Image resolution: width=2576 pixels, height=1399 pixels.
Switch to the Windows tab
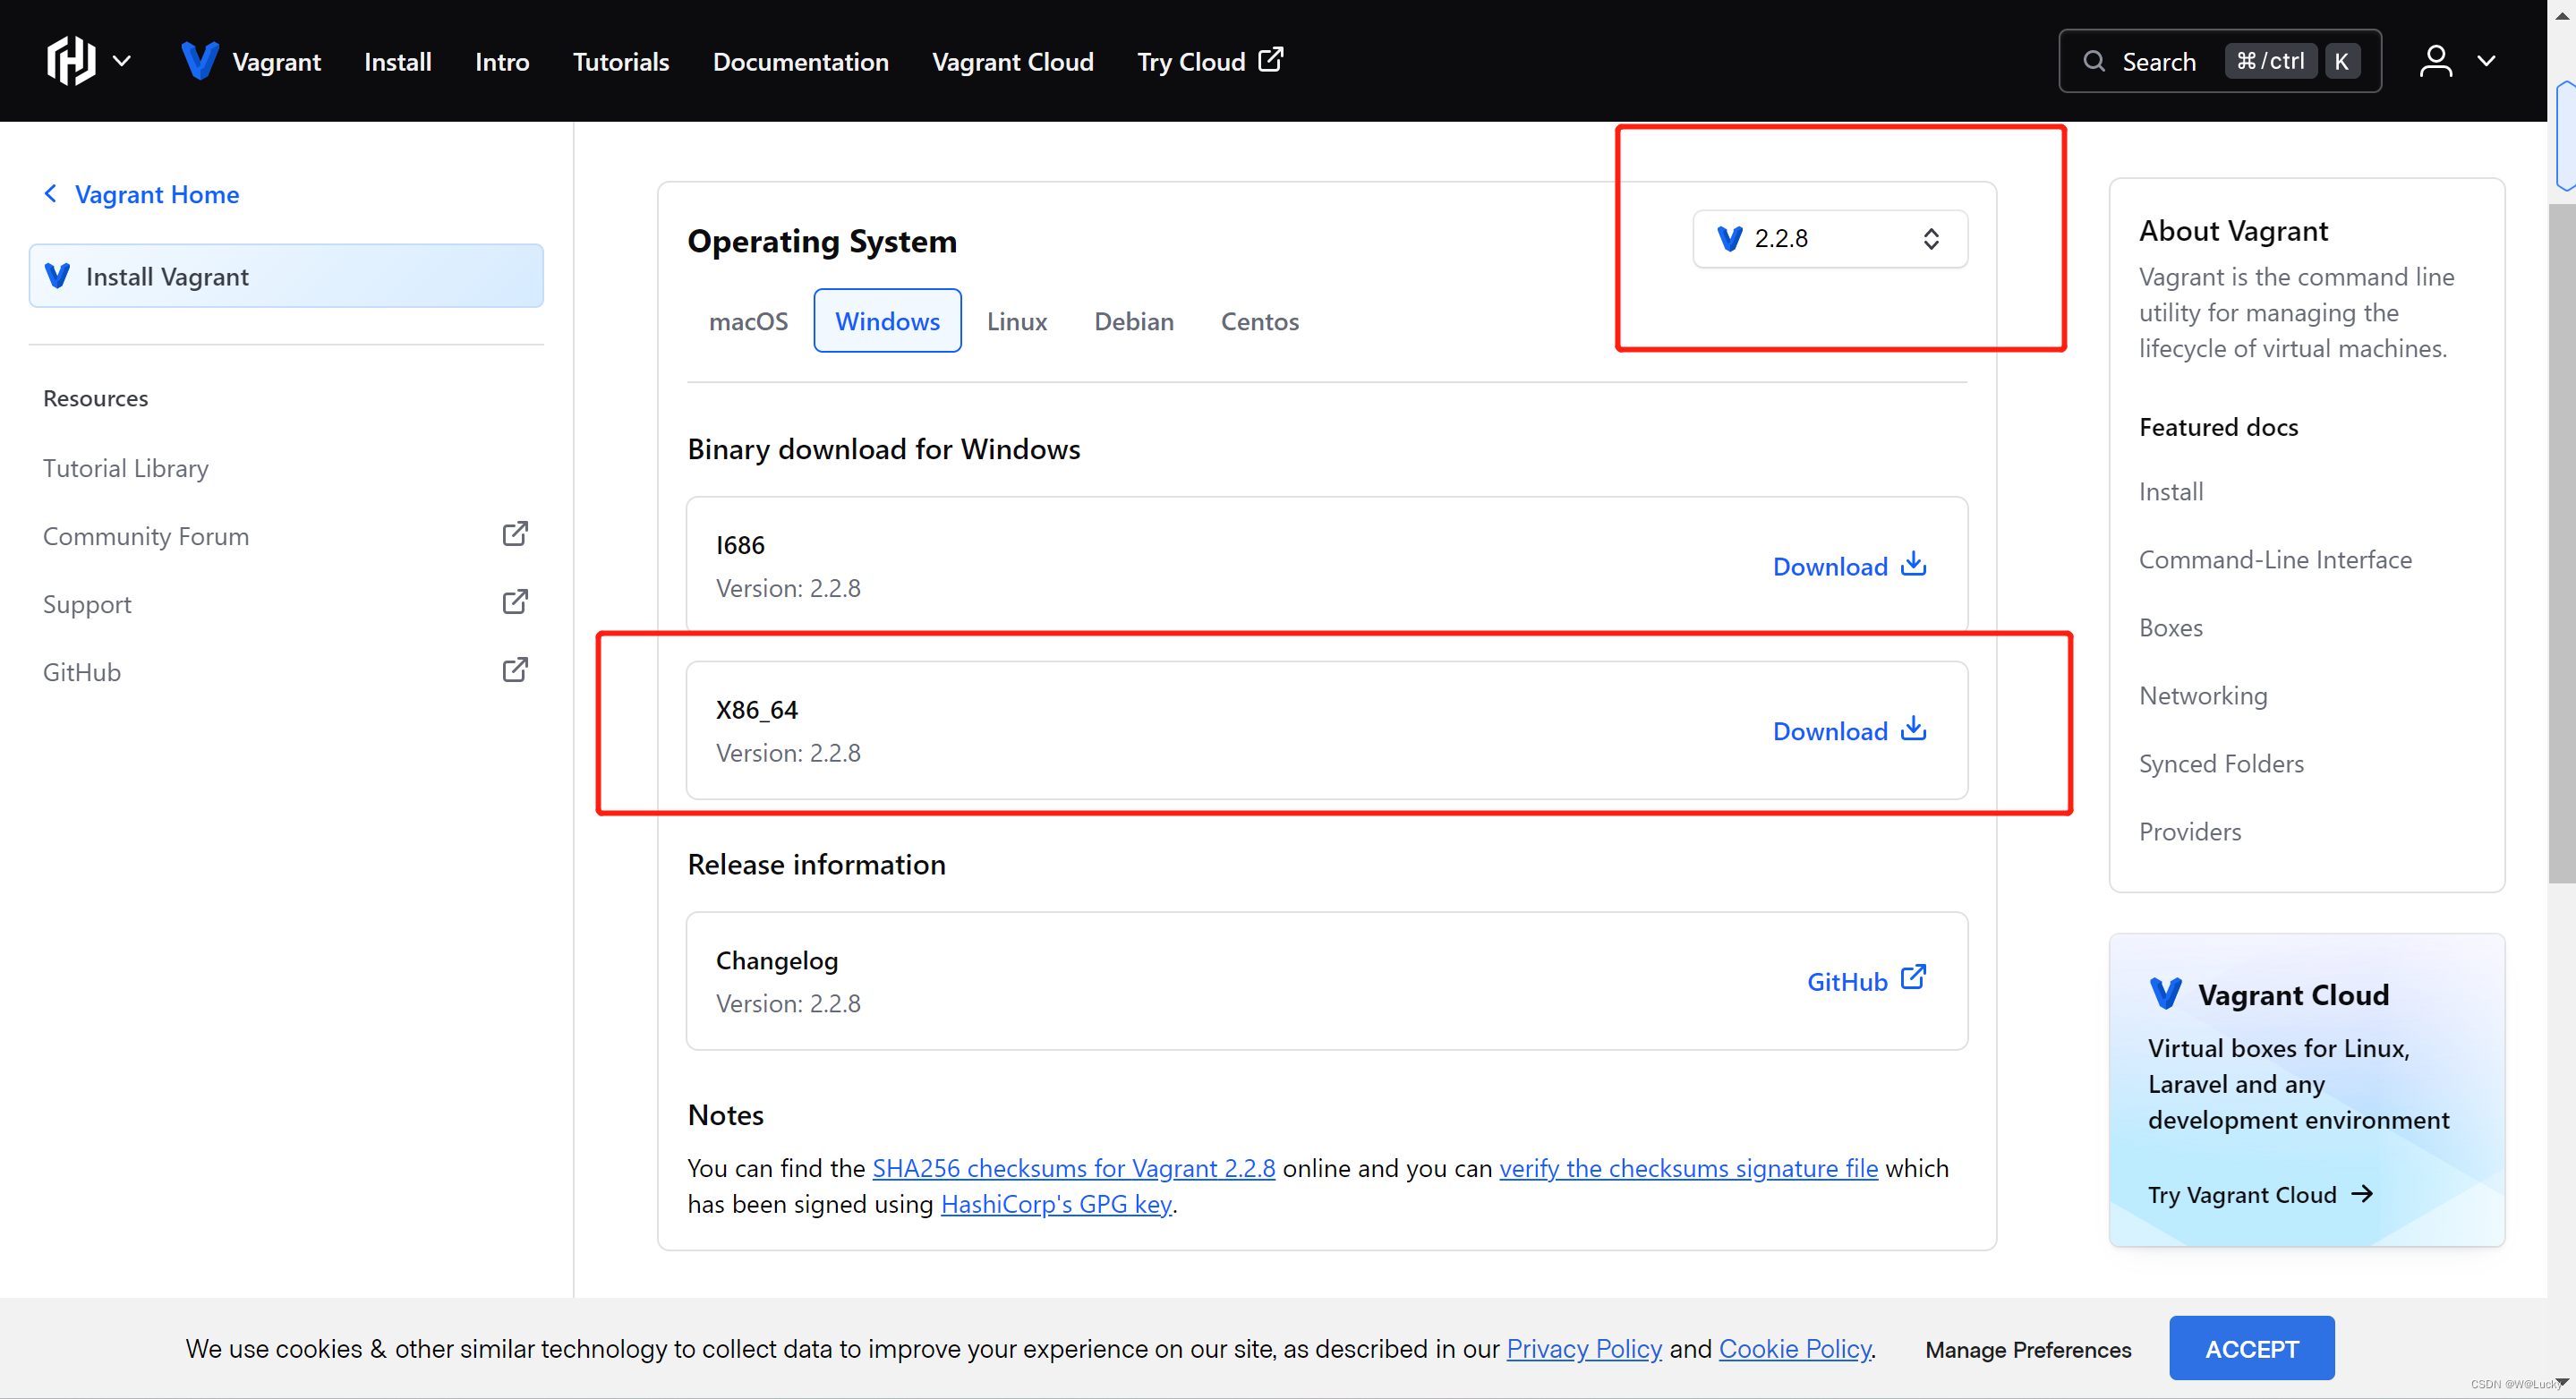(x=887, y=321)
